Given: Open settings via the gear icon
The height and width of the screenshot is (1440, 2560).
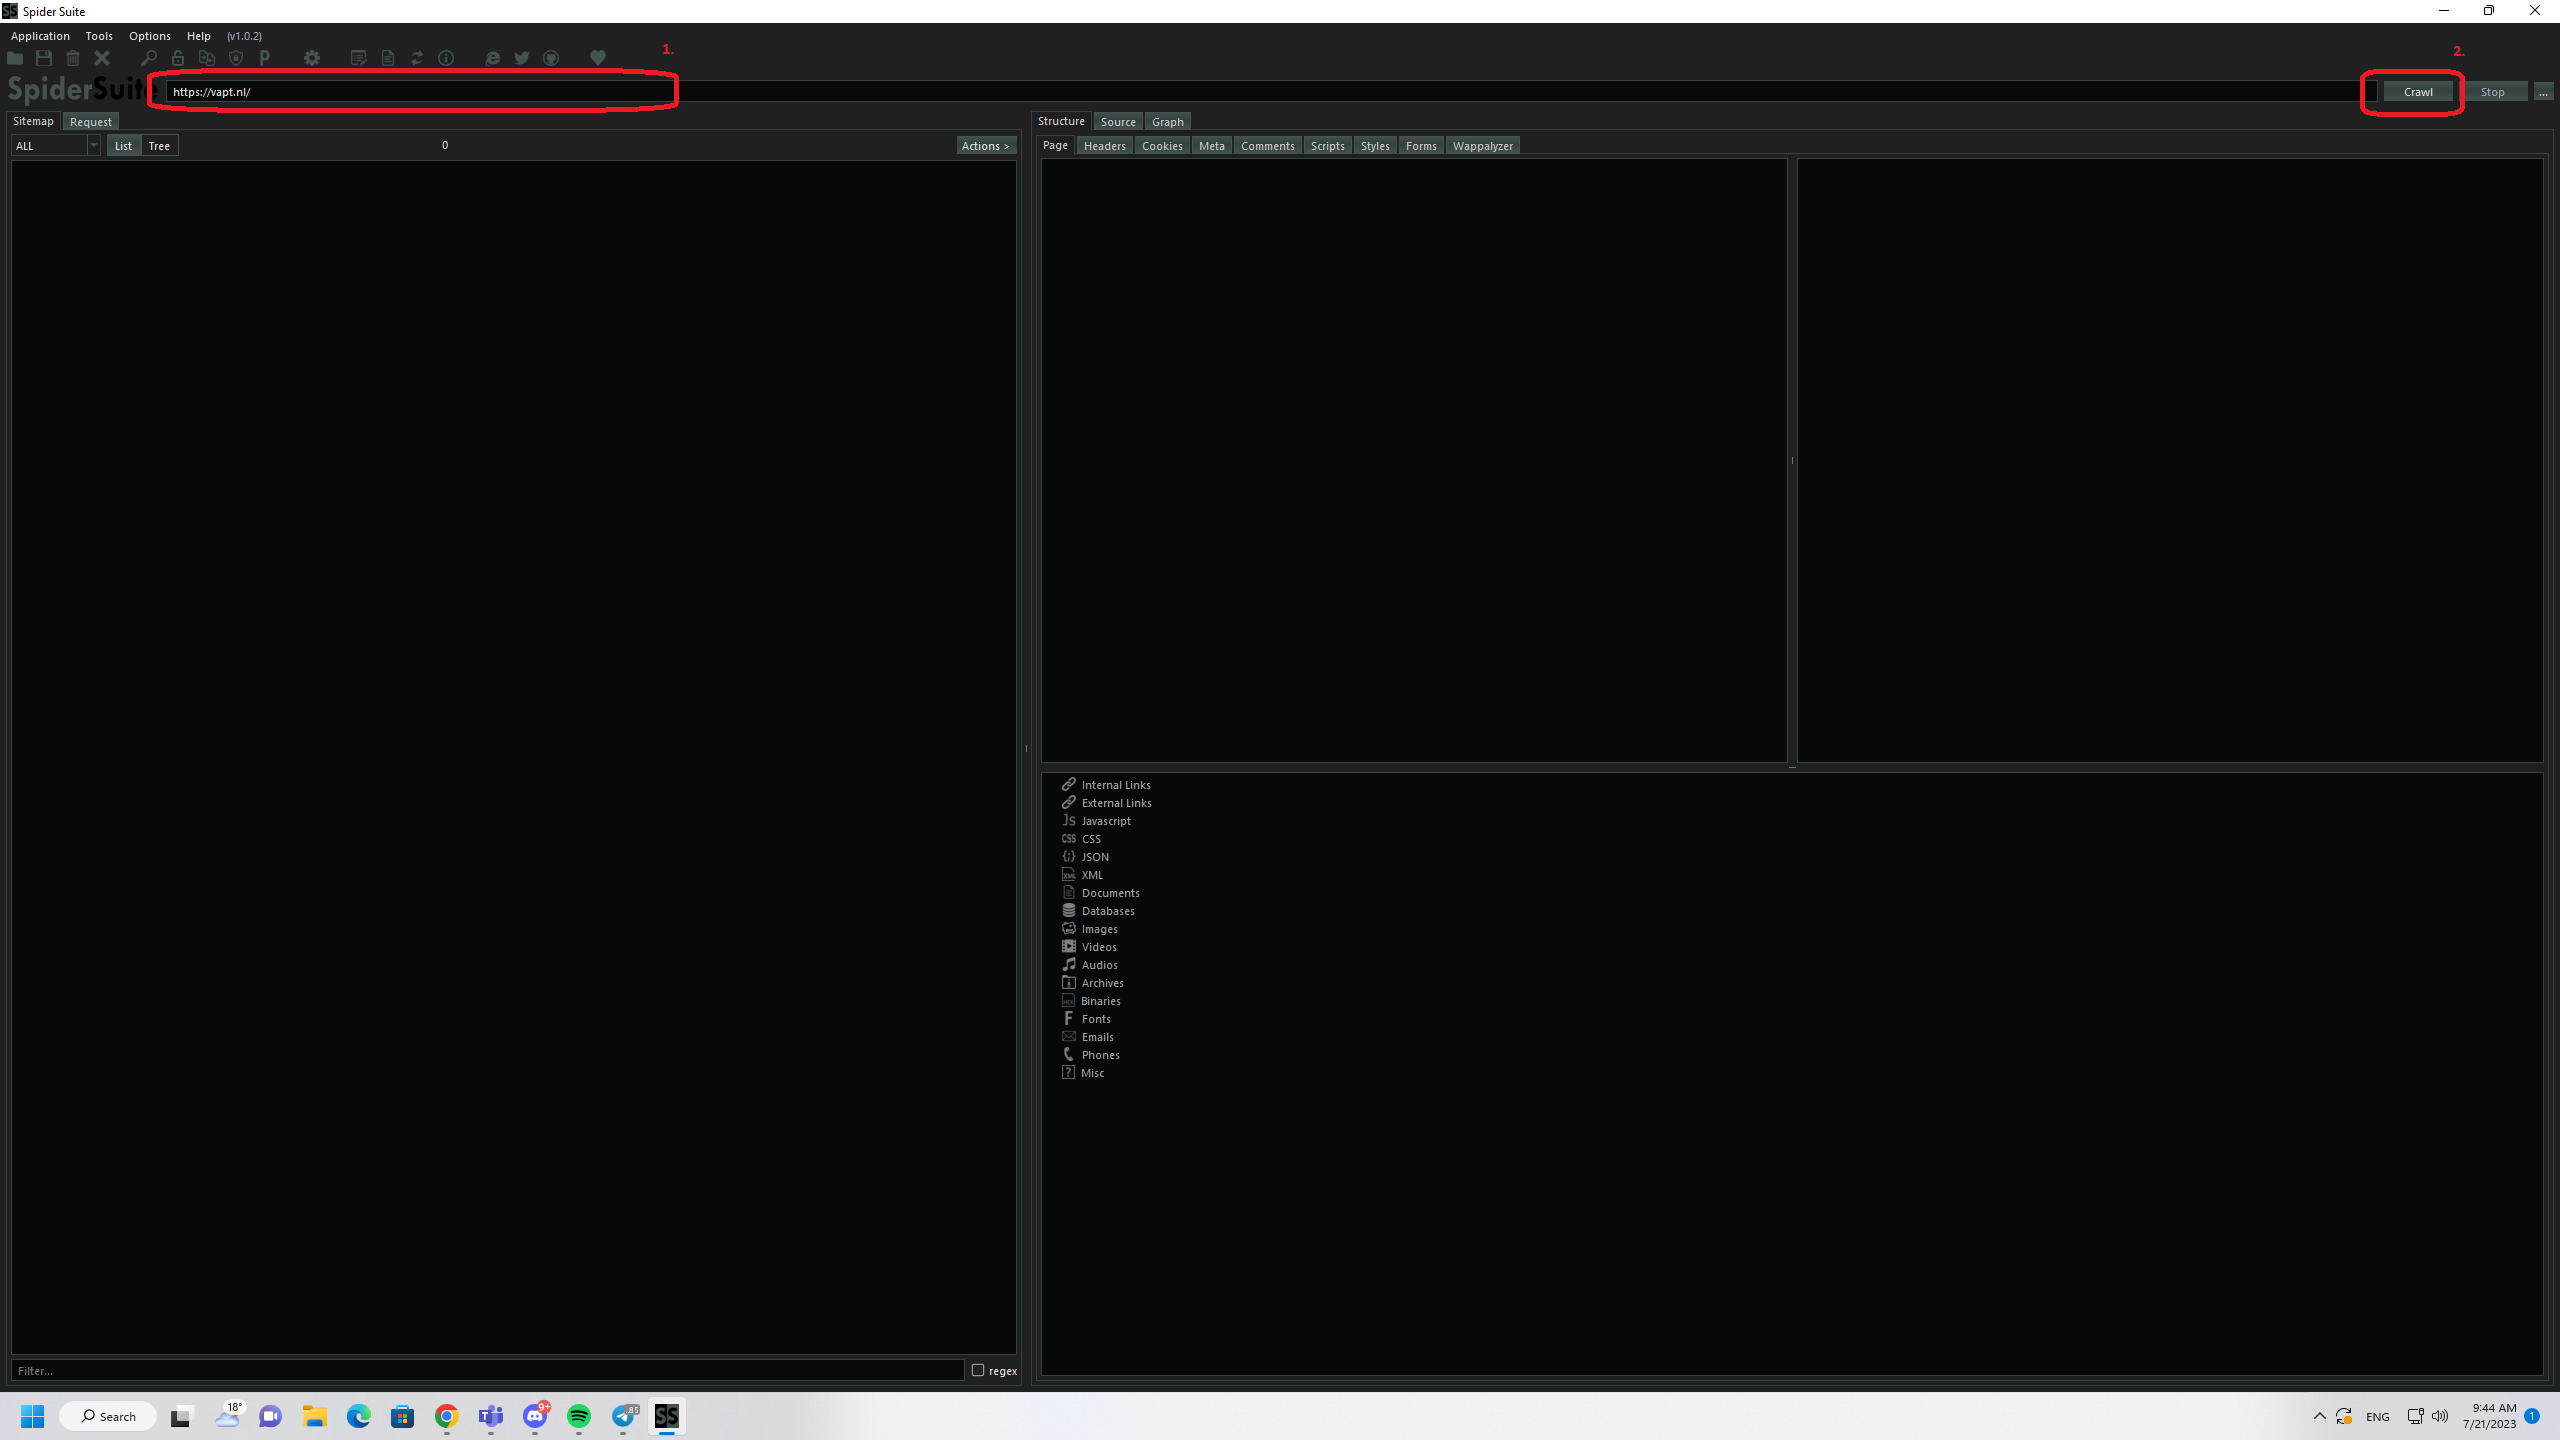Looking at the screenshot, I should pyautogui.click(x=312, y=58).
